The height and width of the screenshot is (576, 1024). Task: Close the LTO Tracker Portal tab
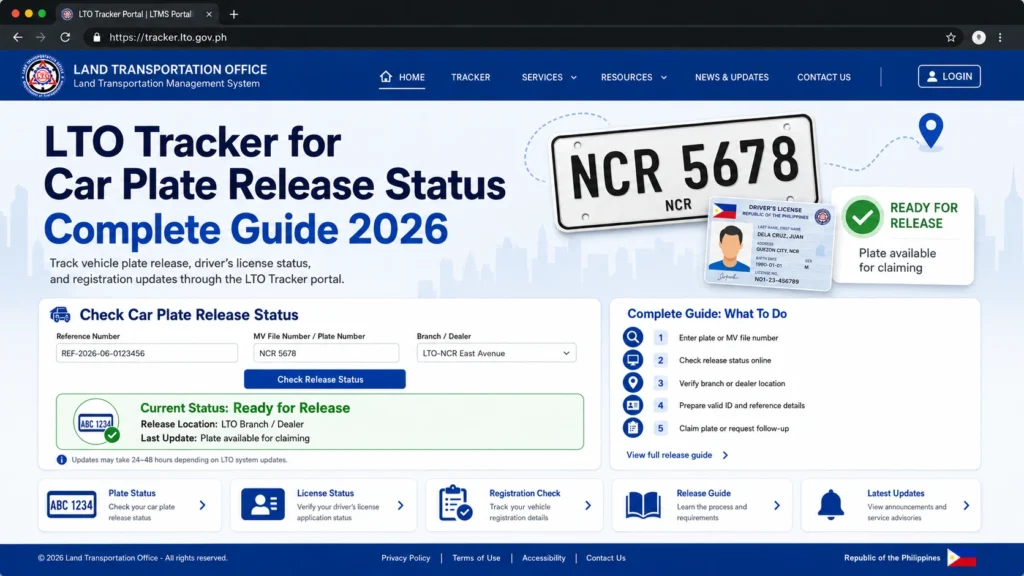point(209,14)
